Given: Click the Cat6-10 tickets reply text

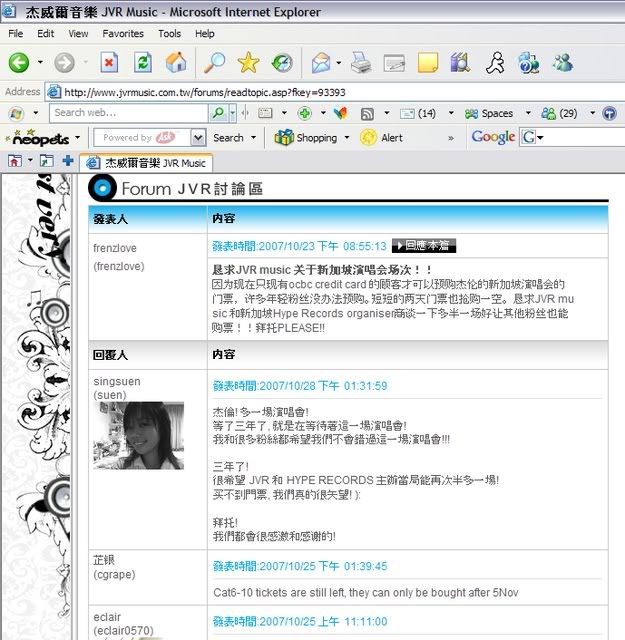Looking at the screenshot, I should 366,592.
